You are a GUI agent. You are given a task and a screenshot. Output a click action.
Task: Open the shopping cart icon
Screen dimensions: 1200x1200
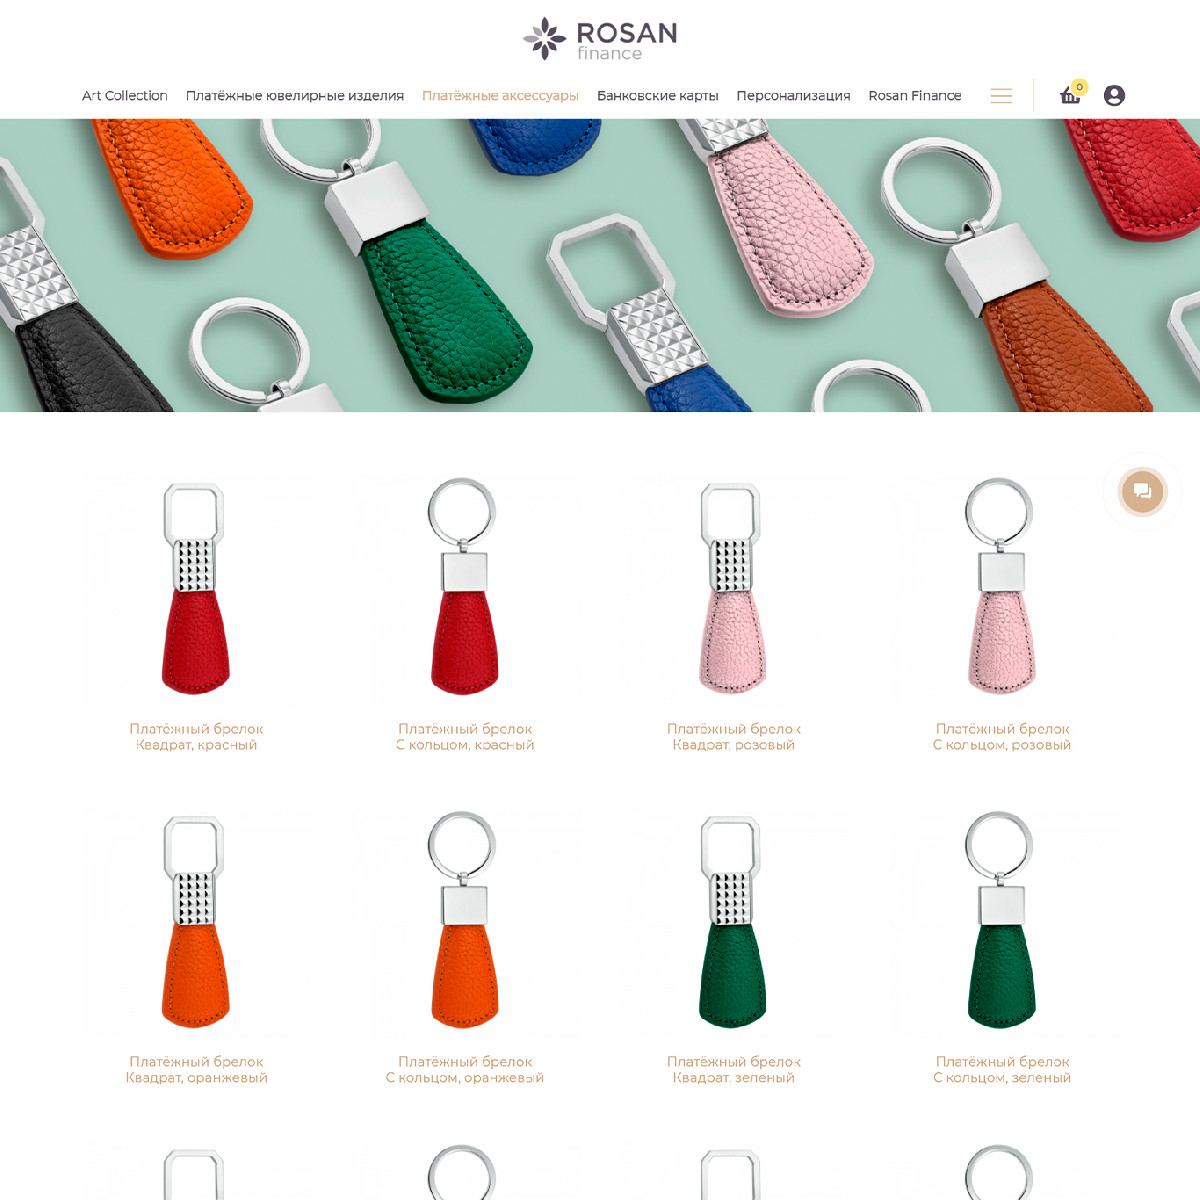pos(1070,96)
